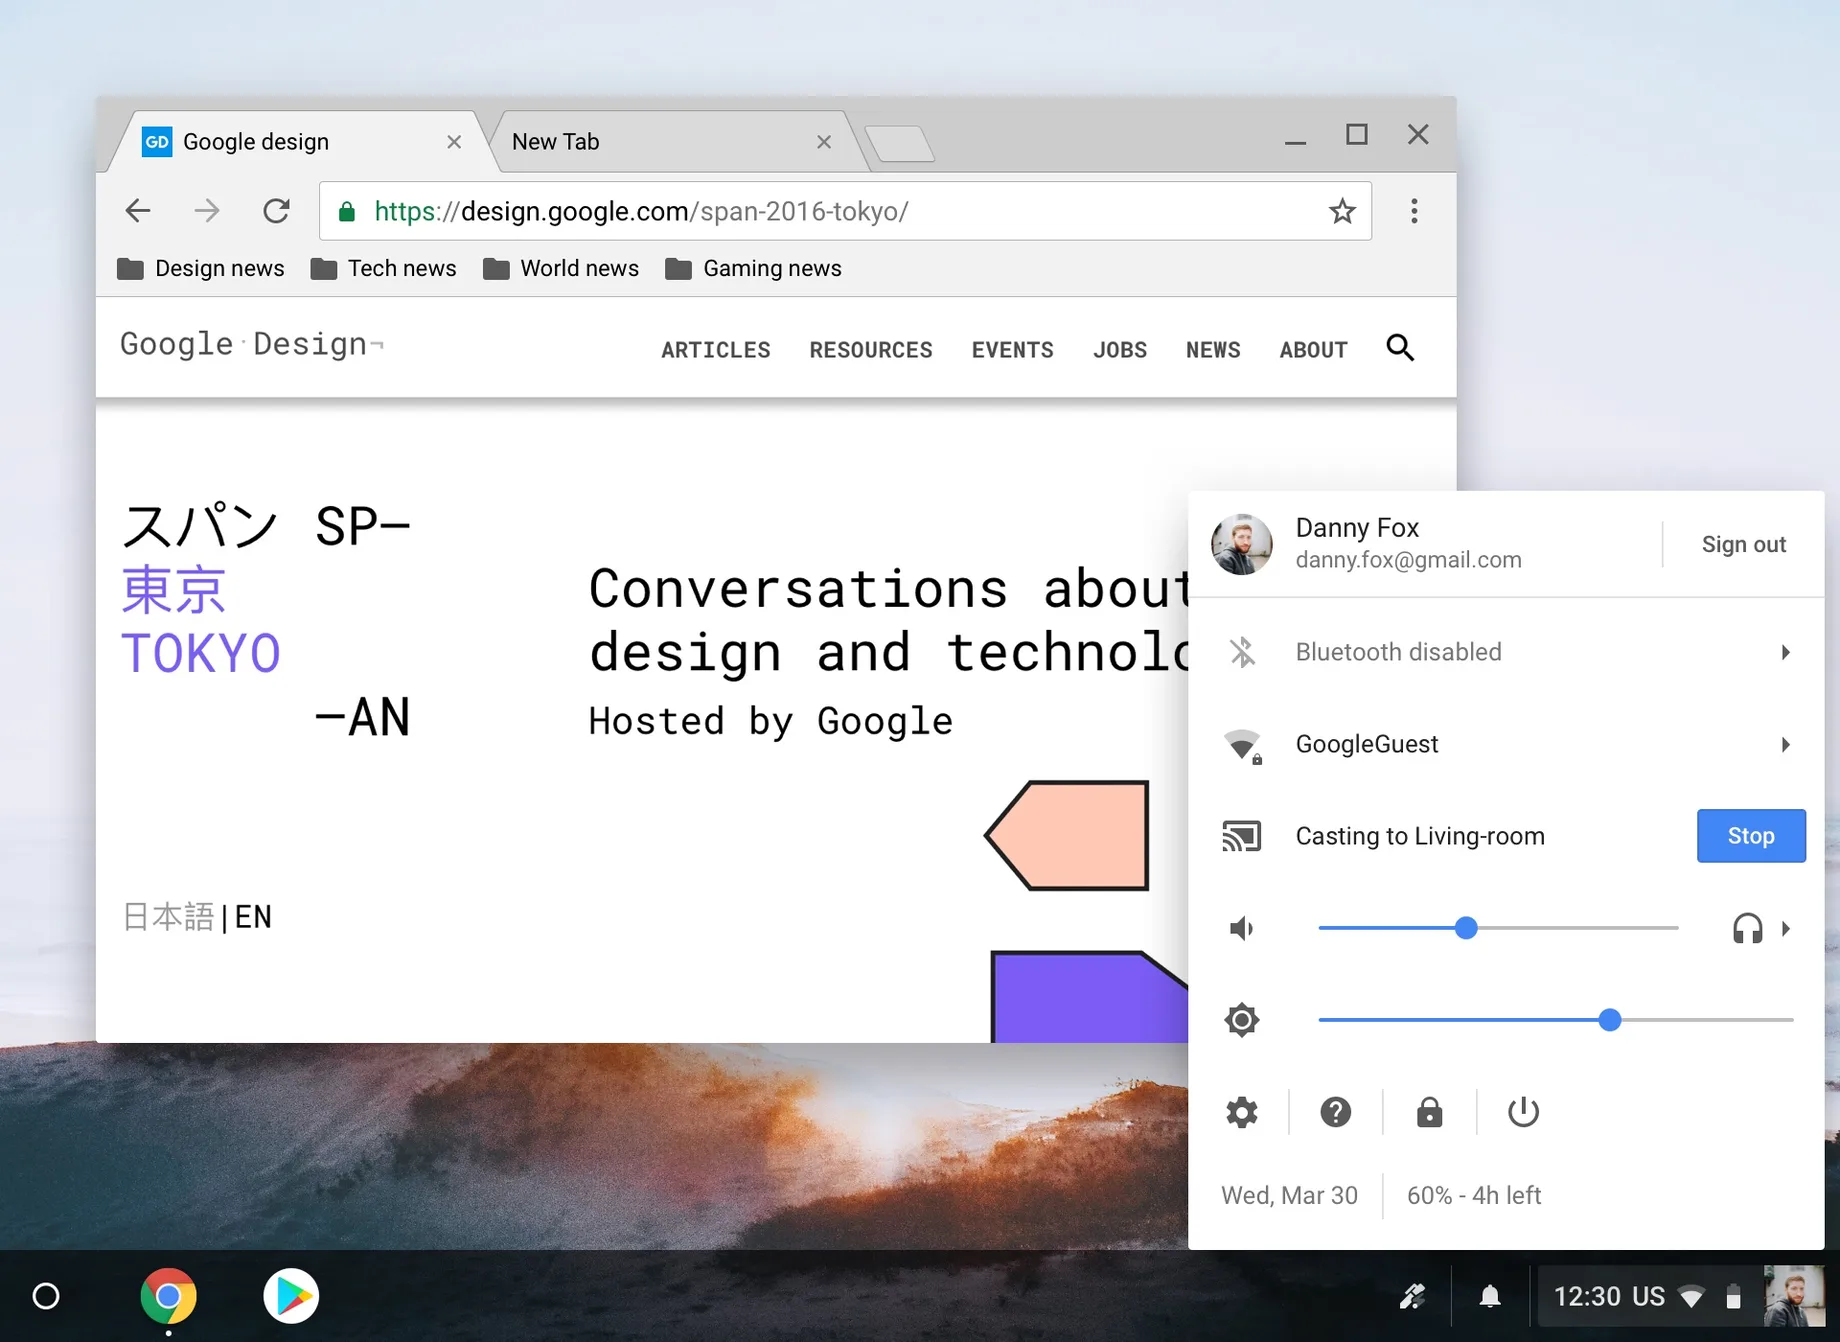Viewport: 1840px width, 1342px height.
Task: Open the EVENTS nav item
Action: pos(1013,350)
